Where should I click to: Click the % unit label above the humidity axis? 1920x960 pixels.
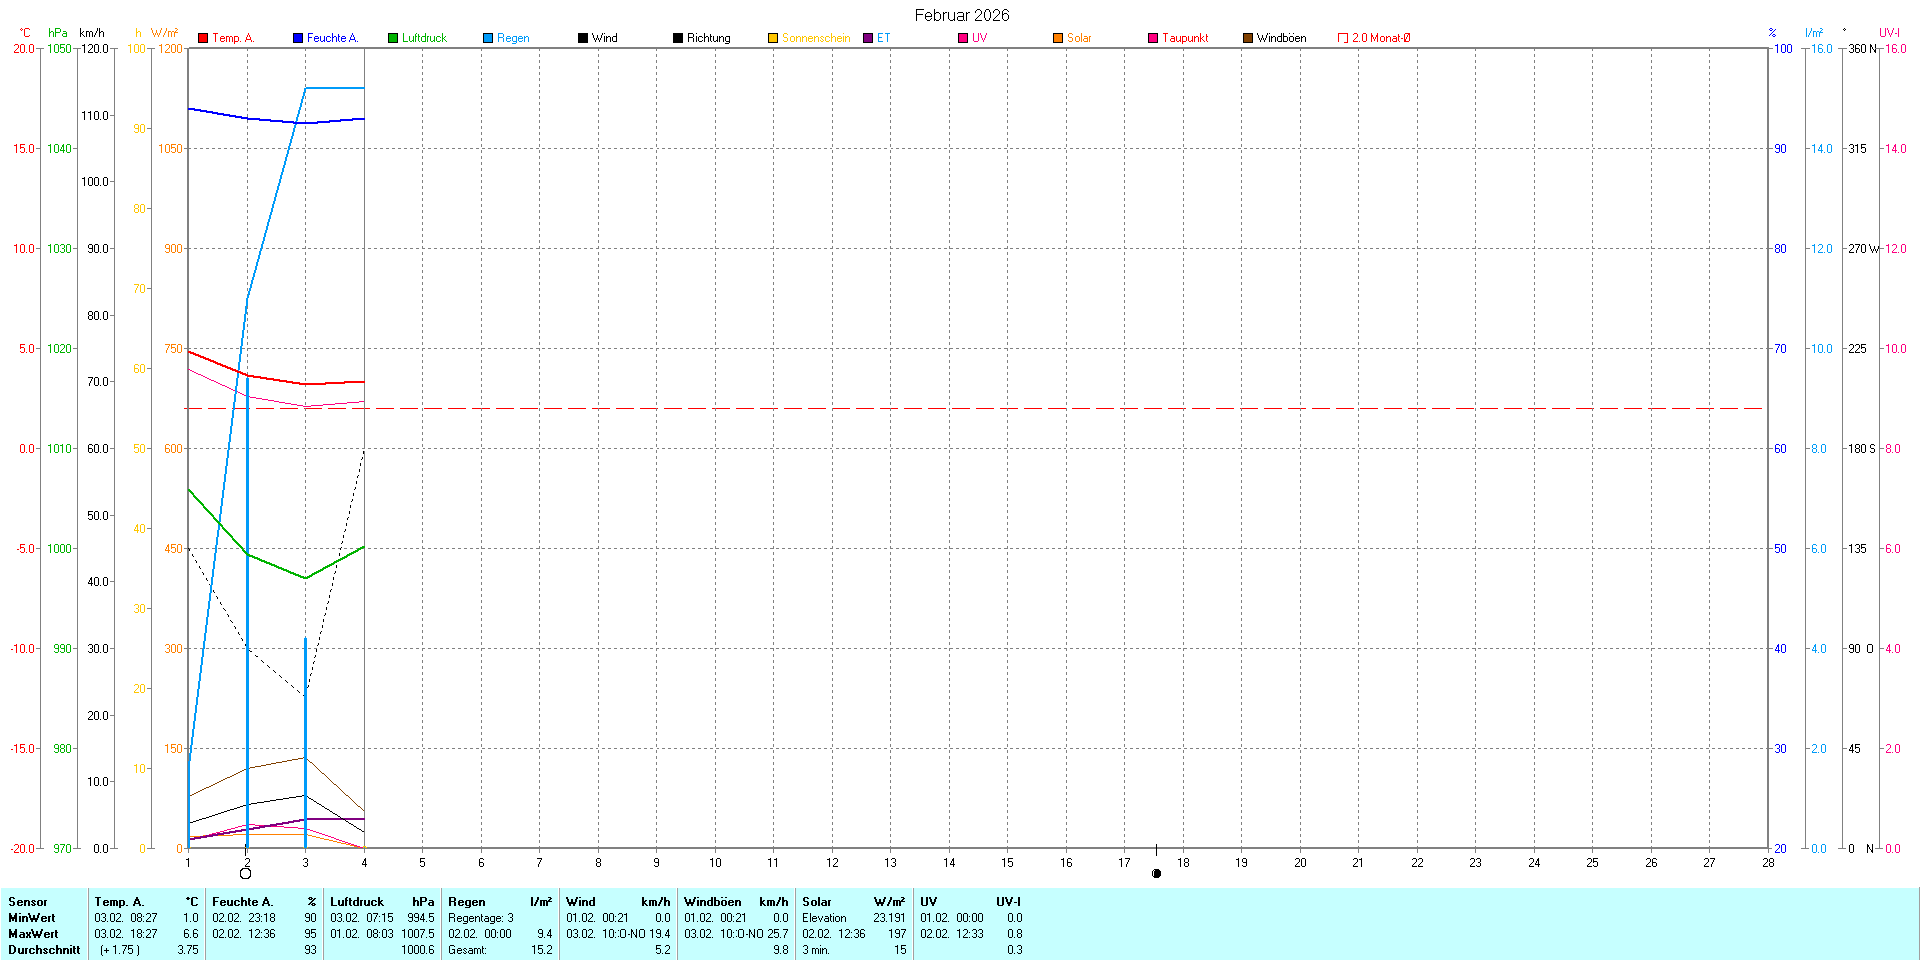[1773, 33]
